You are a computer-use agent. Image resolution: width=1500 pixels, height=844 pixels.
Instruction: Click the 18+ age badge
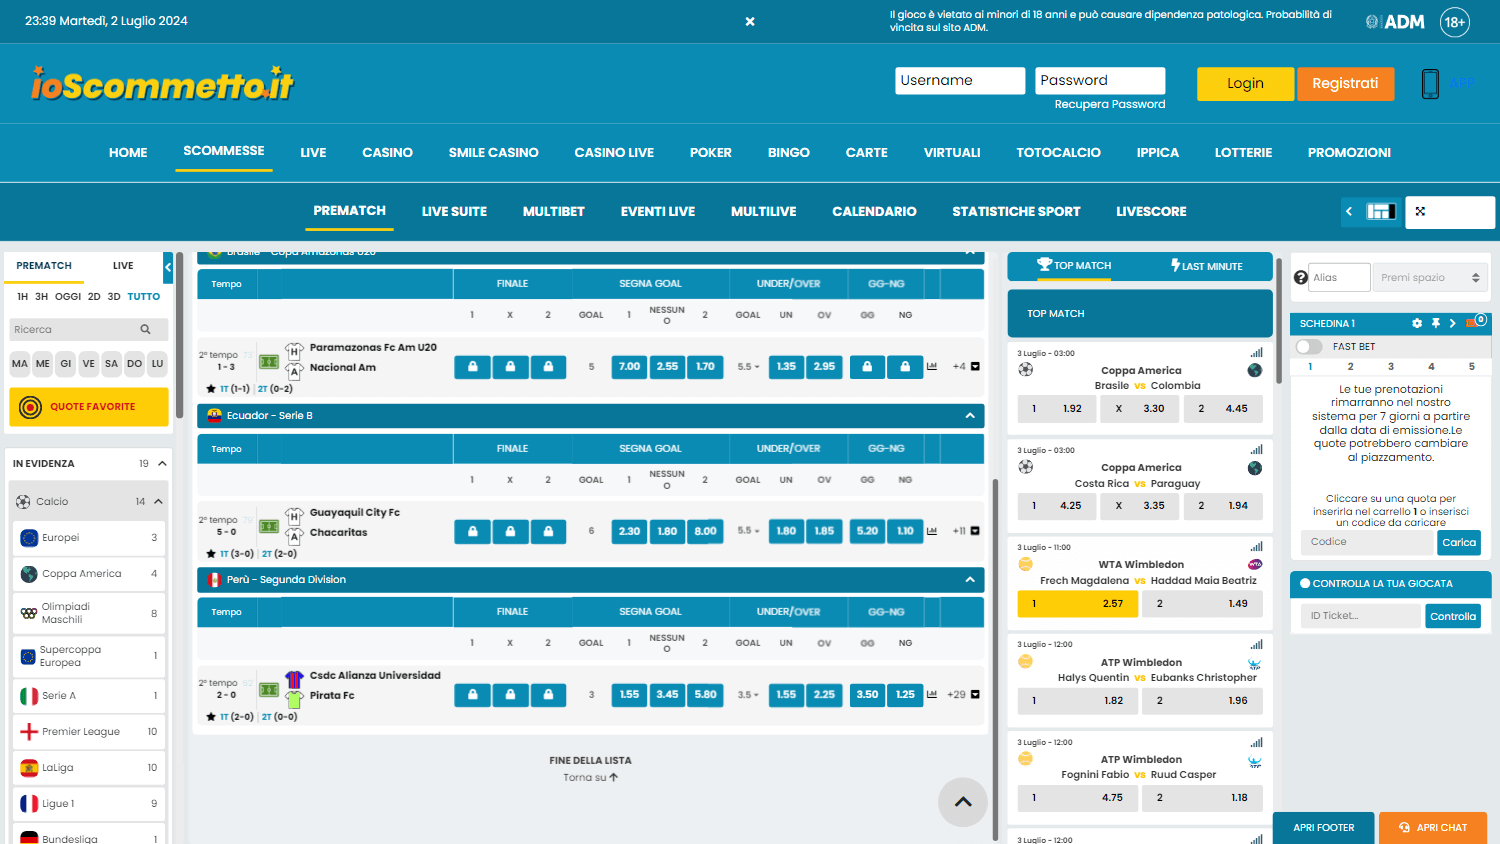1455,22
